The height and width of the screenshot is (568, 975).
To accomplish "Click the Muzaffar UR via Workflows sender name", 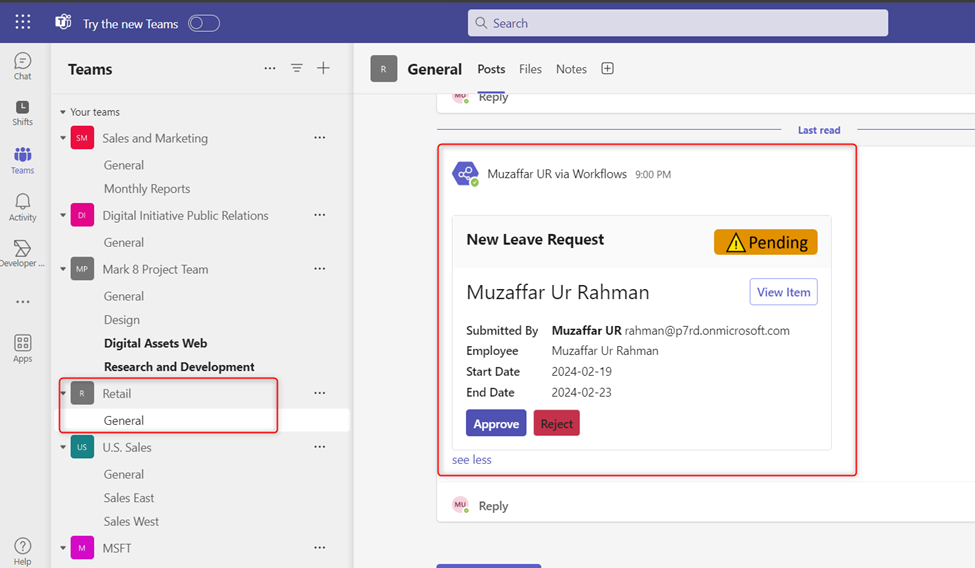I will [x=557, y=174].
